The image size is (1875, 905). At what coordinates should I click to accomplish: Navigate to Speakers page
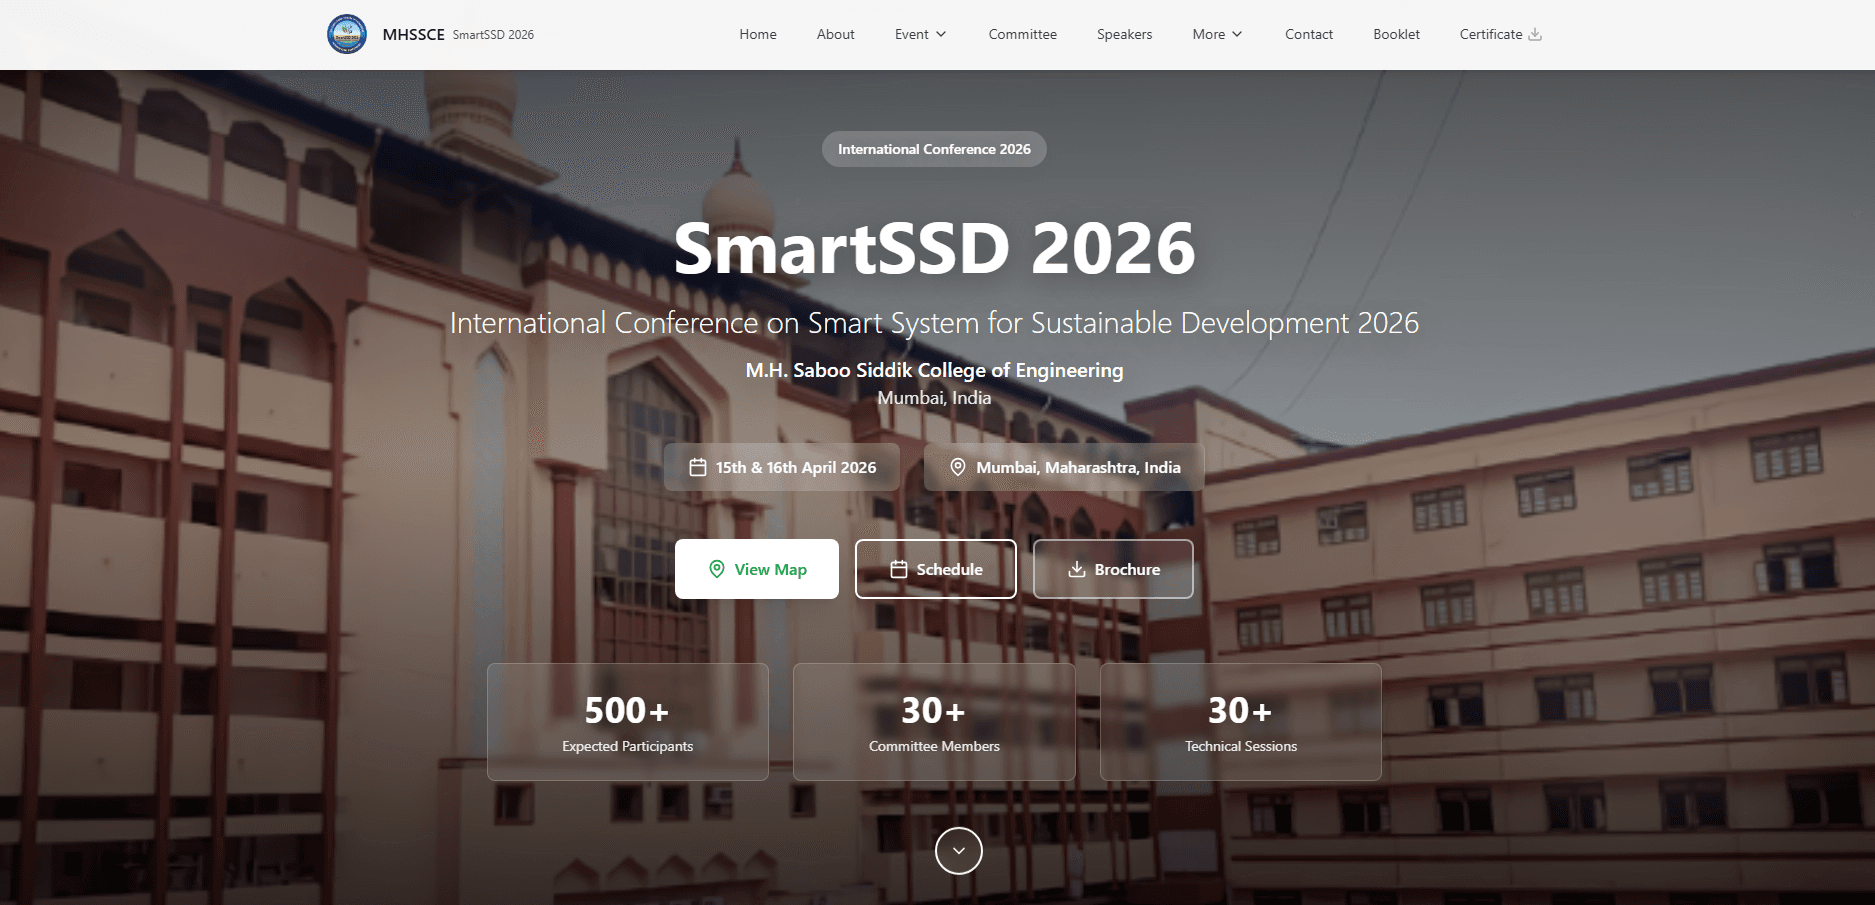tap(1125, 34)
